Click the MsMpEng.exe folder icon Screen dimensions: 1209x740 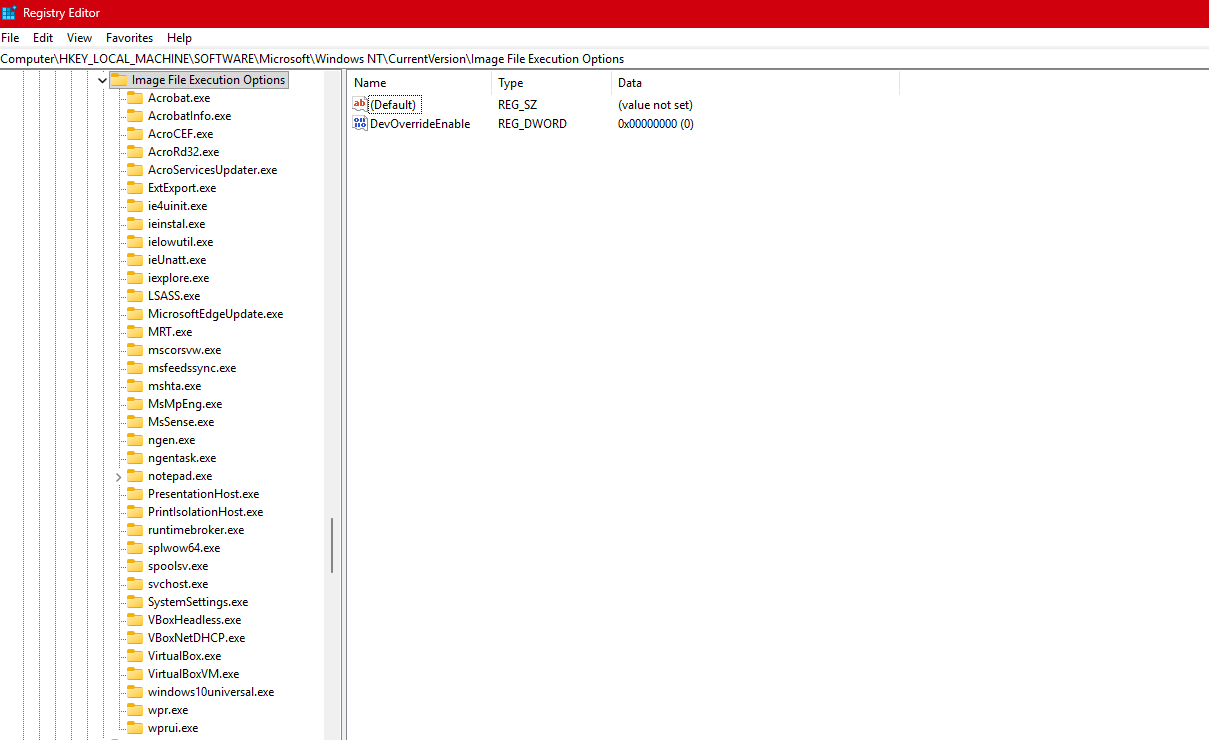click(135, 404)
